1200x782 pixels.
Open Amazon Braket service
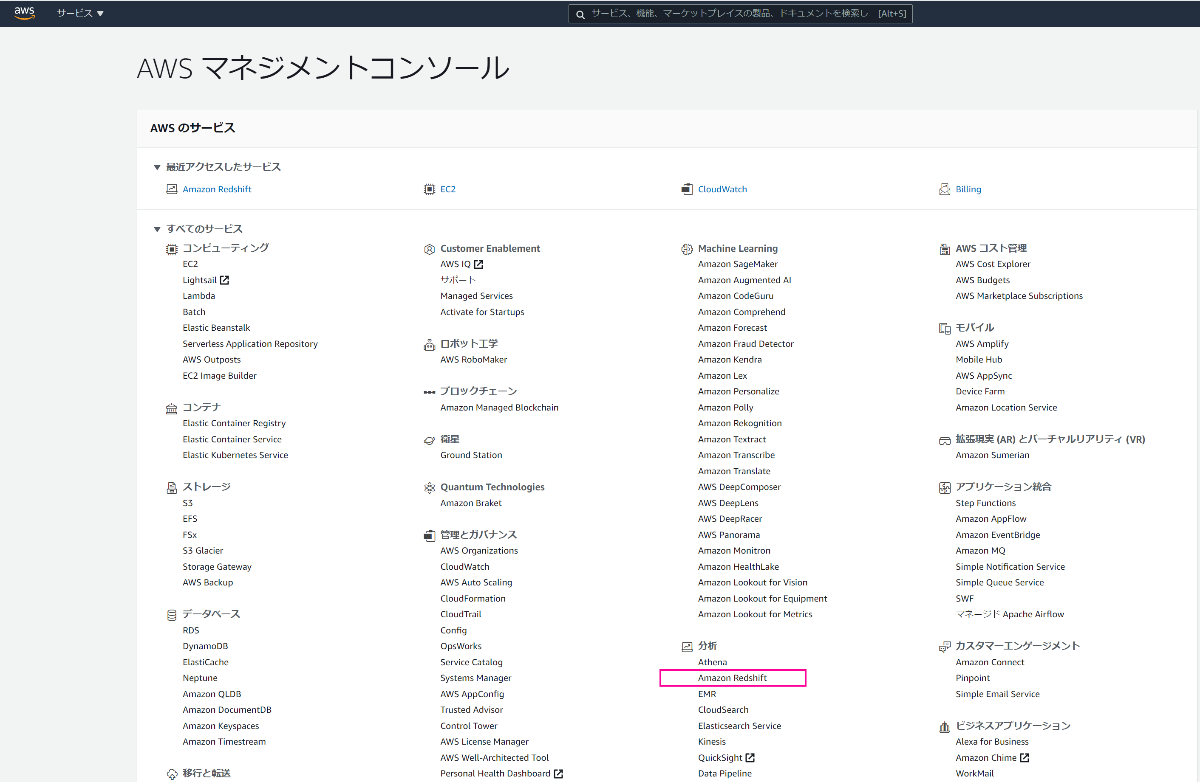click(471, 503)
